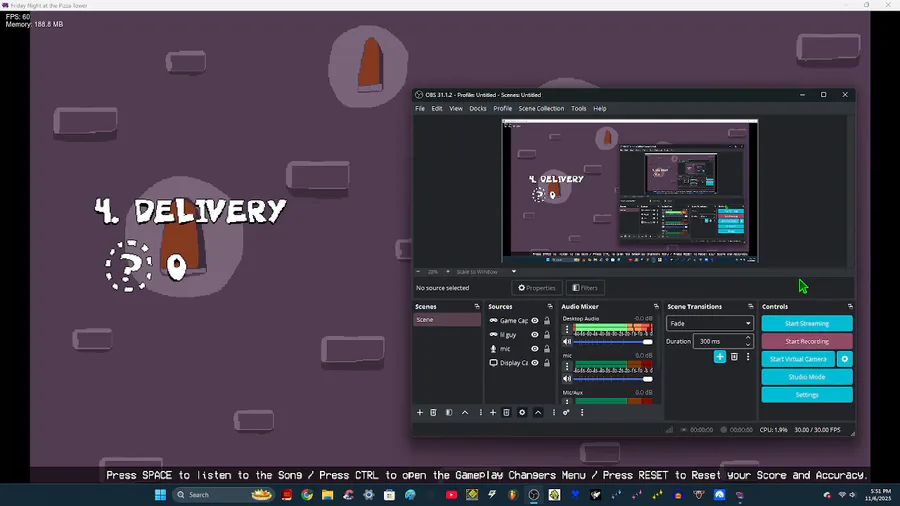Toggle lock on lil guy source

click(x=547, y=334)
